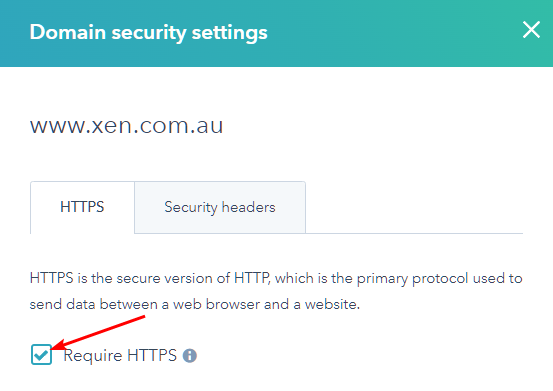Open Security headers settings
The image size is (553, 391).
click(220, 207)
